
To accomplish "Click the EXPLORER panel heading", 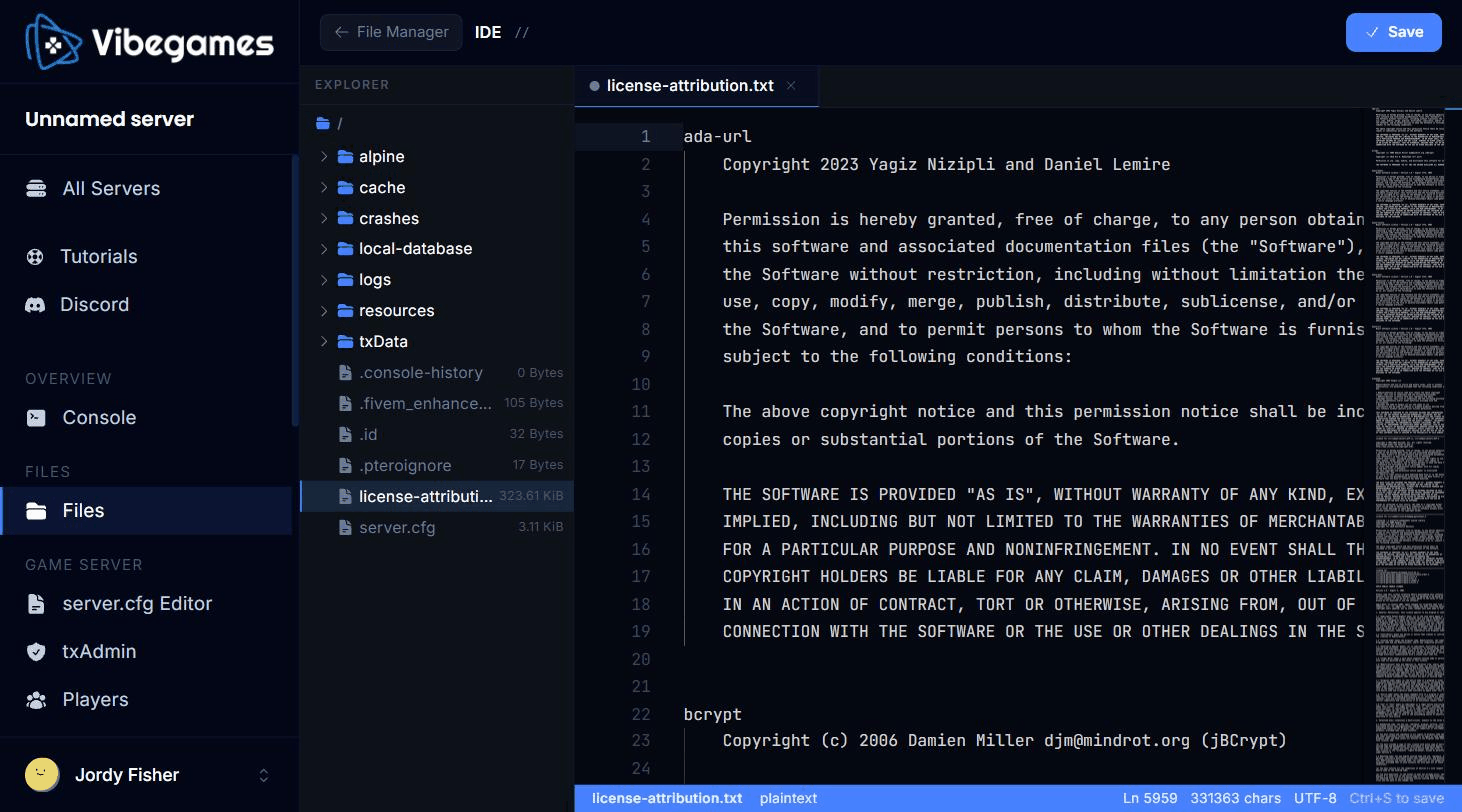I will [352, 85].
